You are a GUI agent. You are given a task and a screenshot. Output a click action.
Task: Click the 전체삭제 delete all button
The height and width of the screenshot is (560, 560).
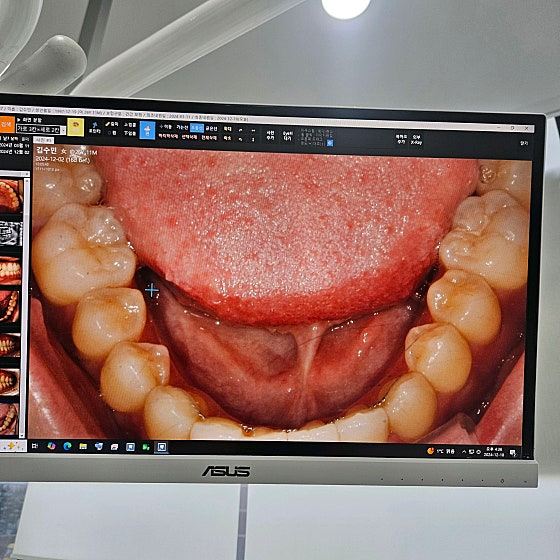[x=209, y=138]
